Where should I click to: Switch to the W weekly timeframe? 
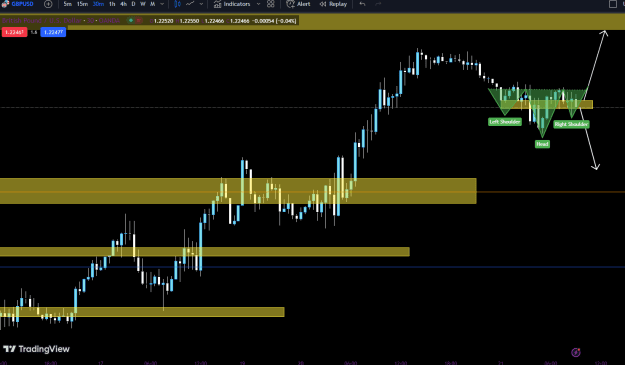pos(143,4)
